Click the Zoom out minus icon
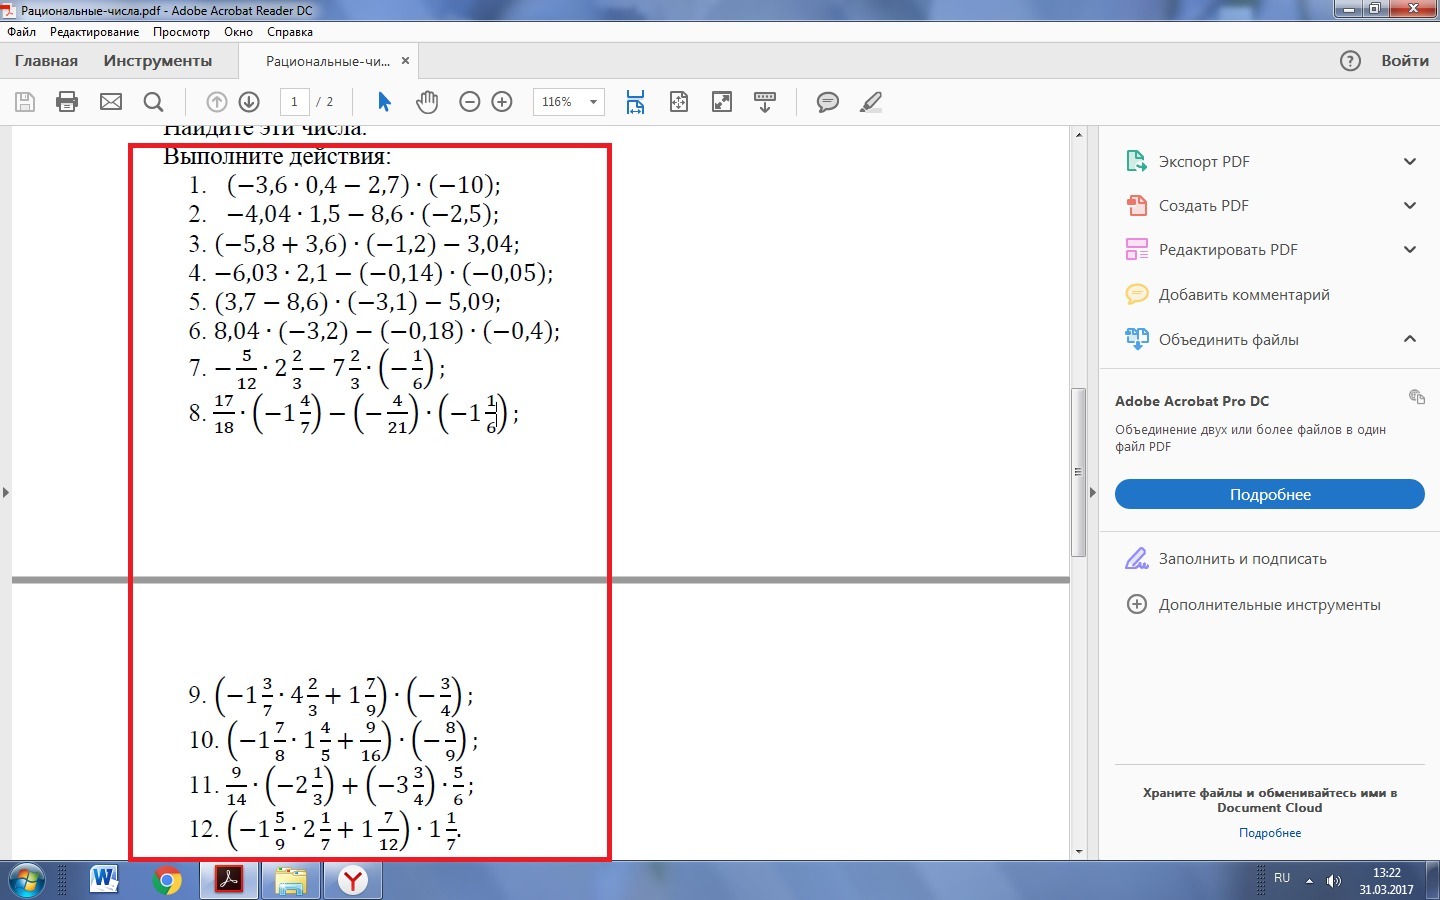Screen dimensions: 1440x900 469,102
